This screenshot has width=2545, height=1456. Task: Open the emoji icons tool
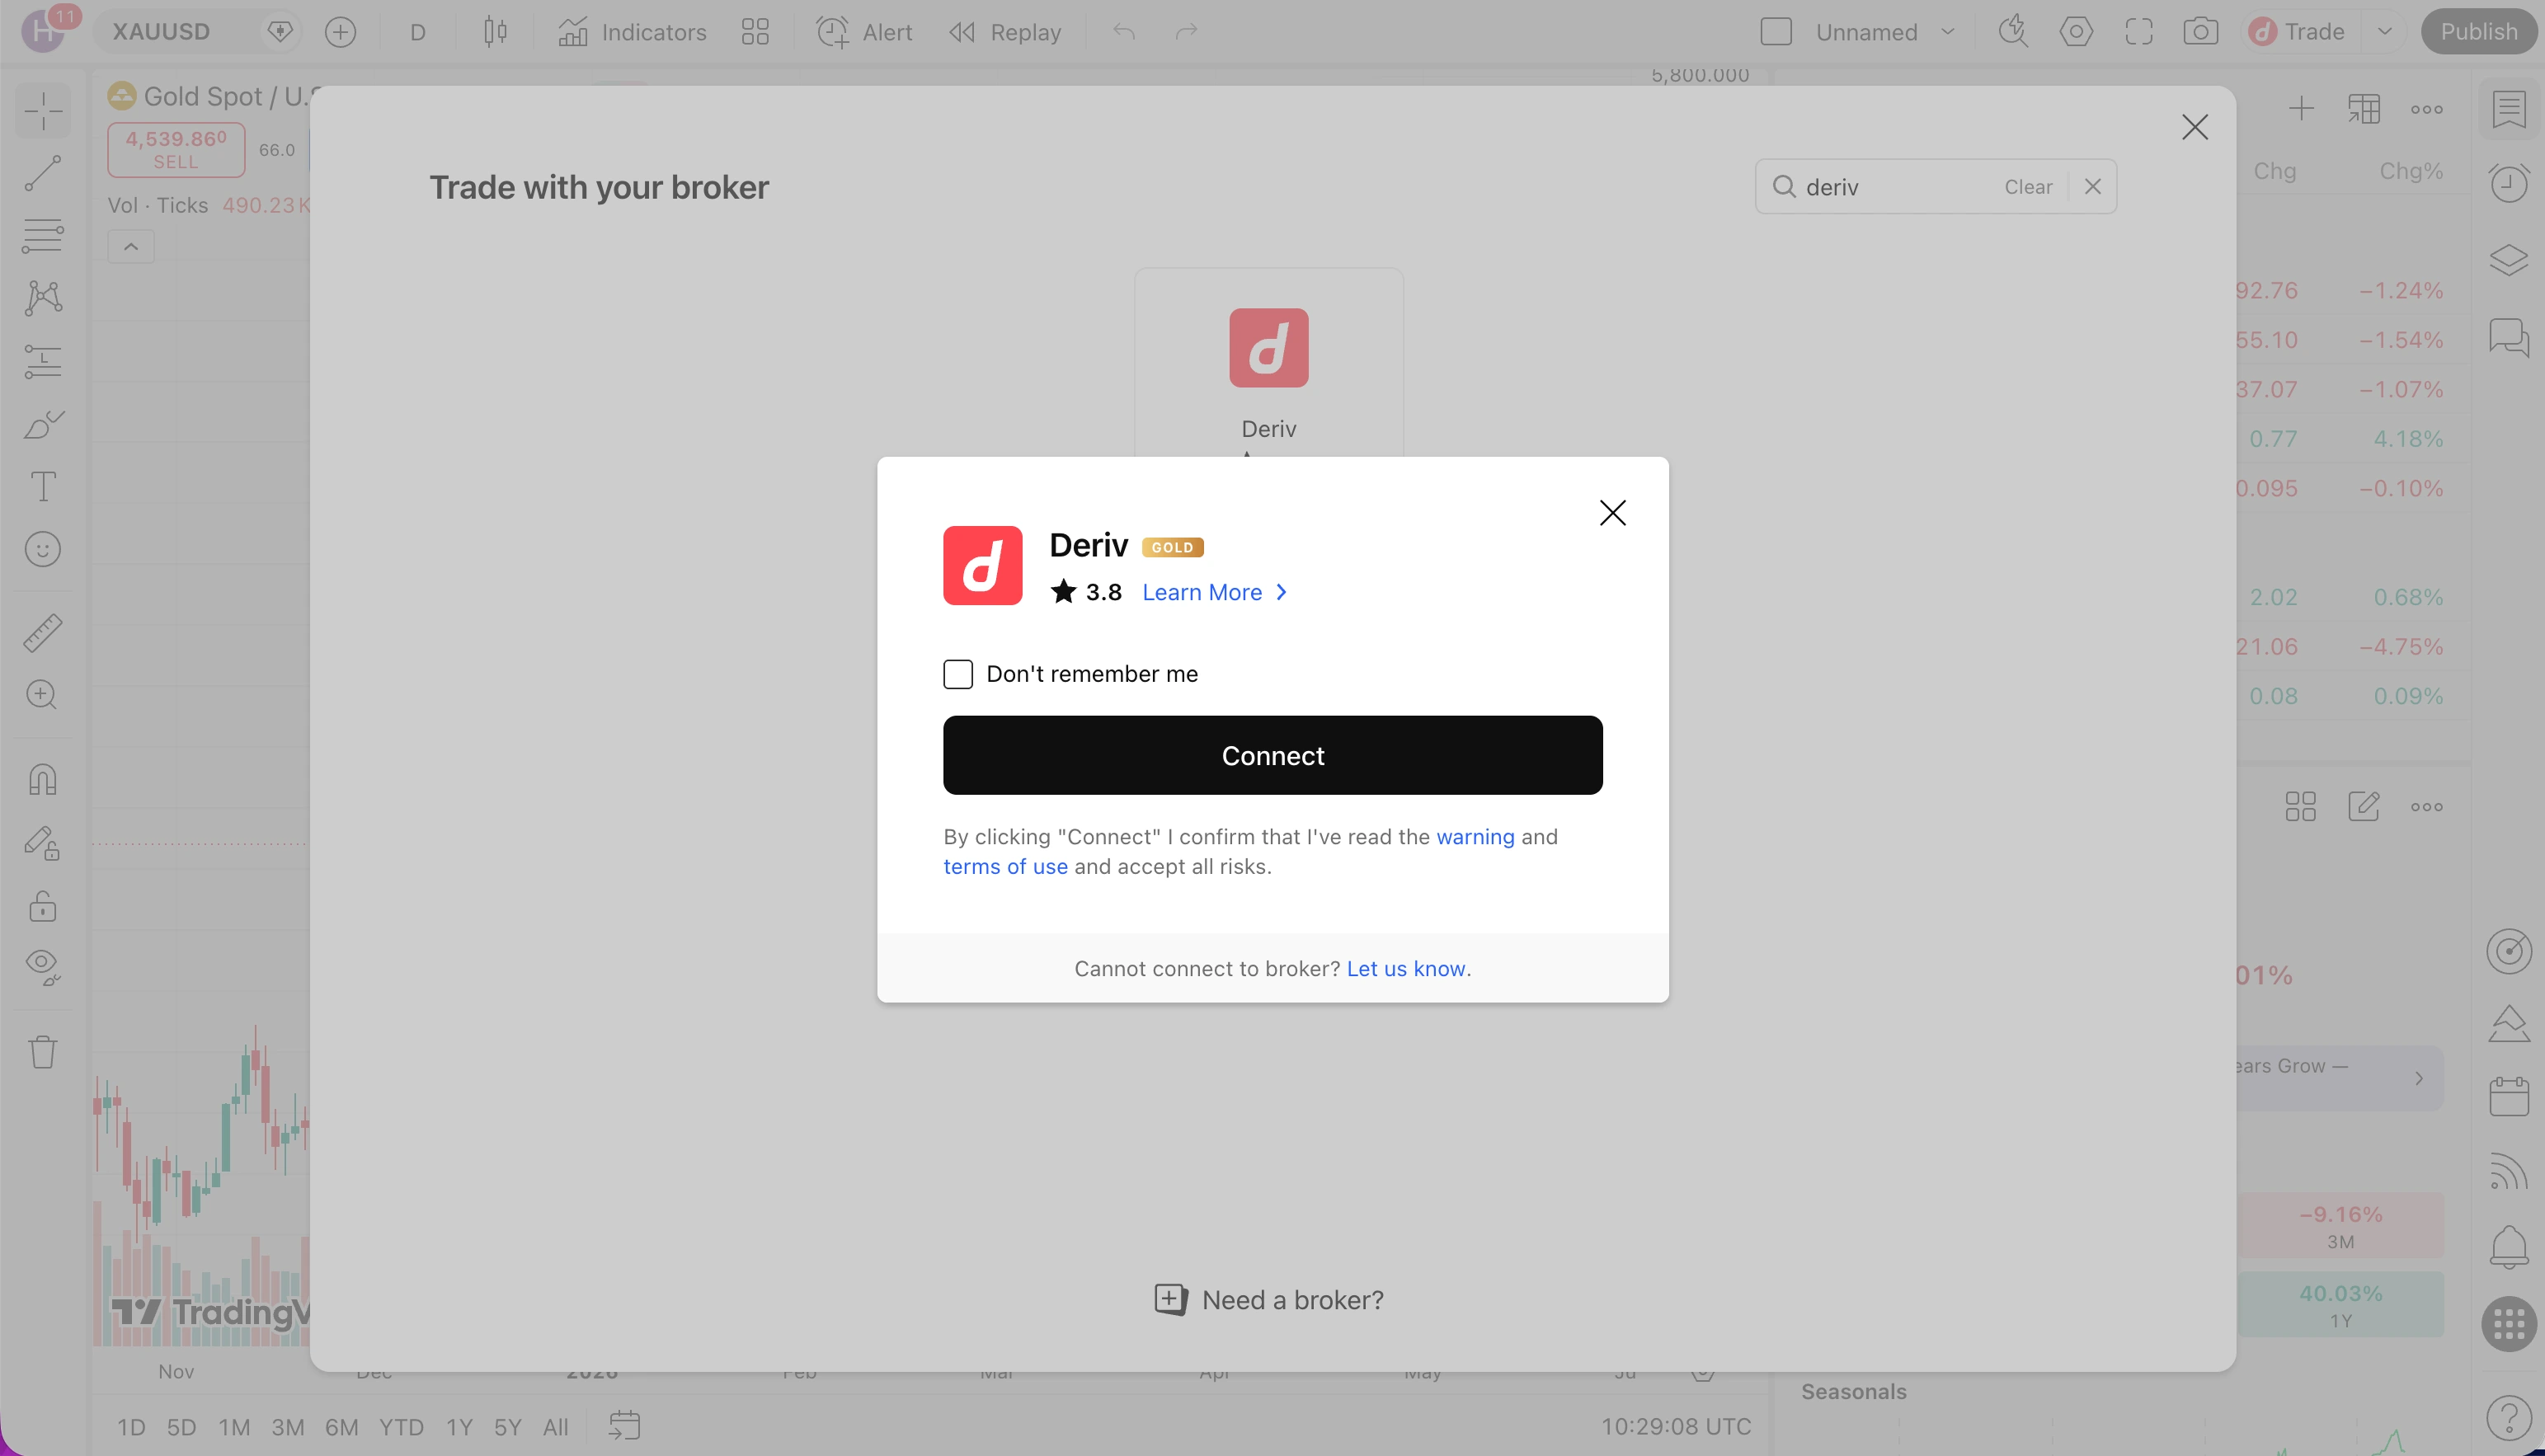click(x=43, y=549)
